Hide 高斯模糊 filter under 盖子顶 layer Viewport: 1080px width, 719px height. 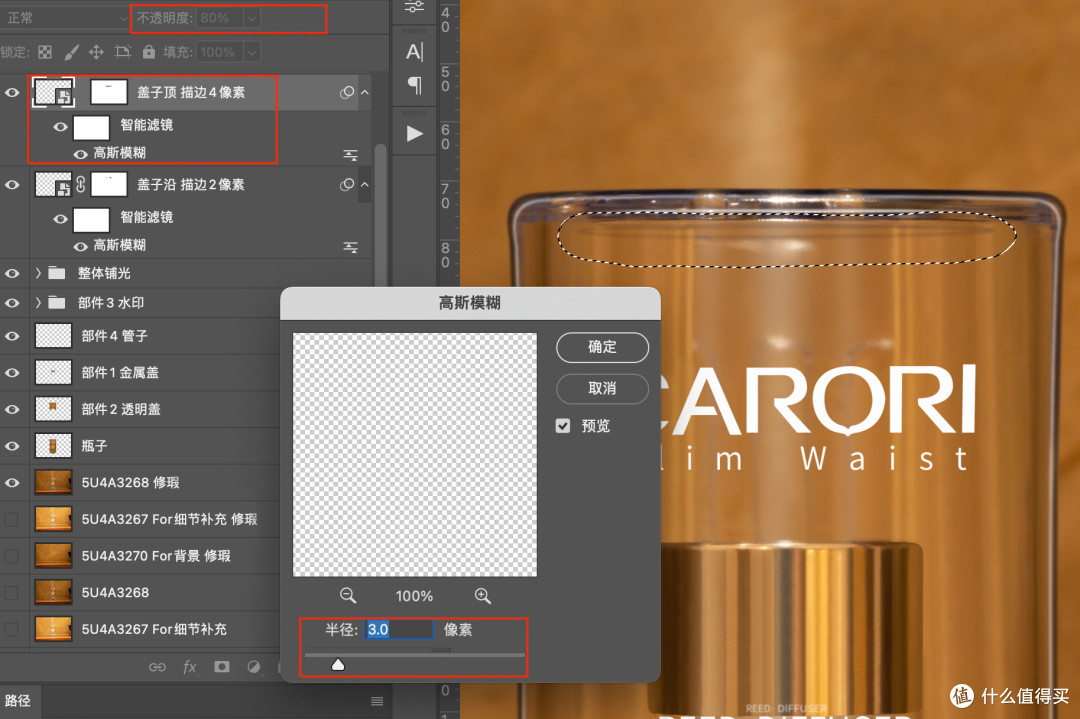pos(81,154)
